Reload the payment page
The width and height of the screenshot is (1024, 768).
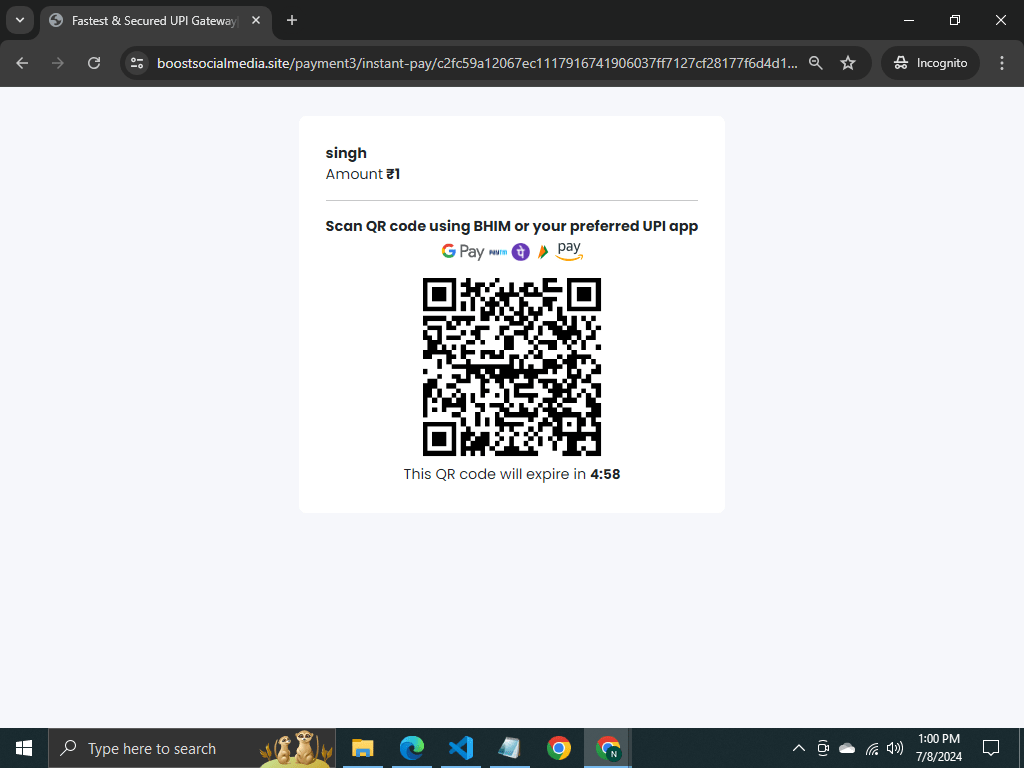94,63
